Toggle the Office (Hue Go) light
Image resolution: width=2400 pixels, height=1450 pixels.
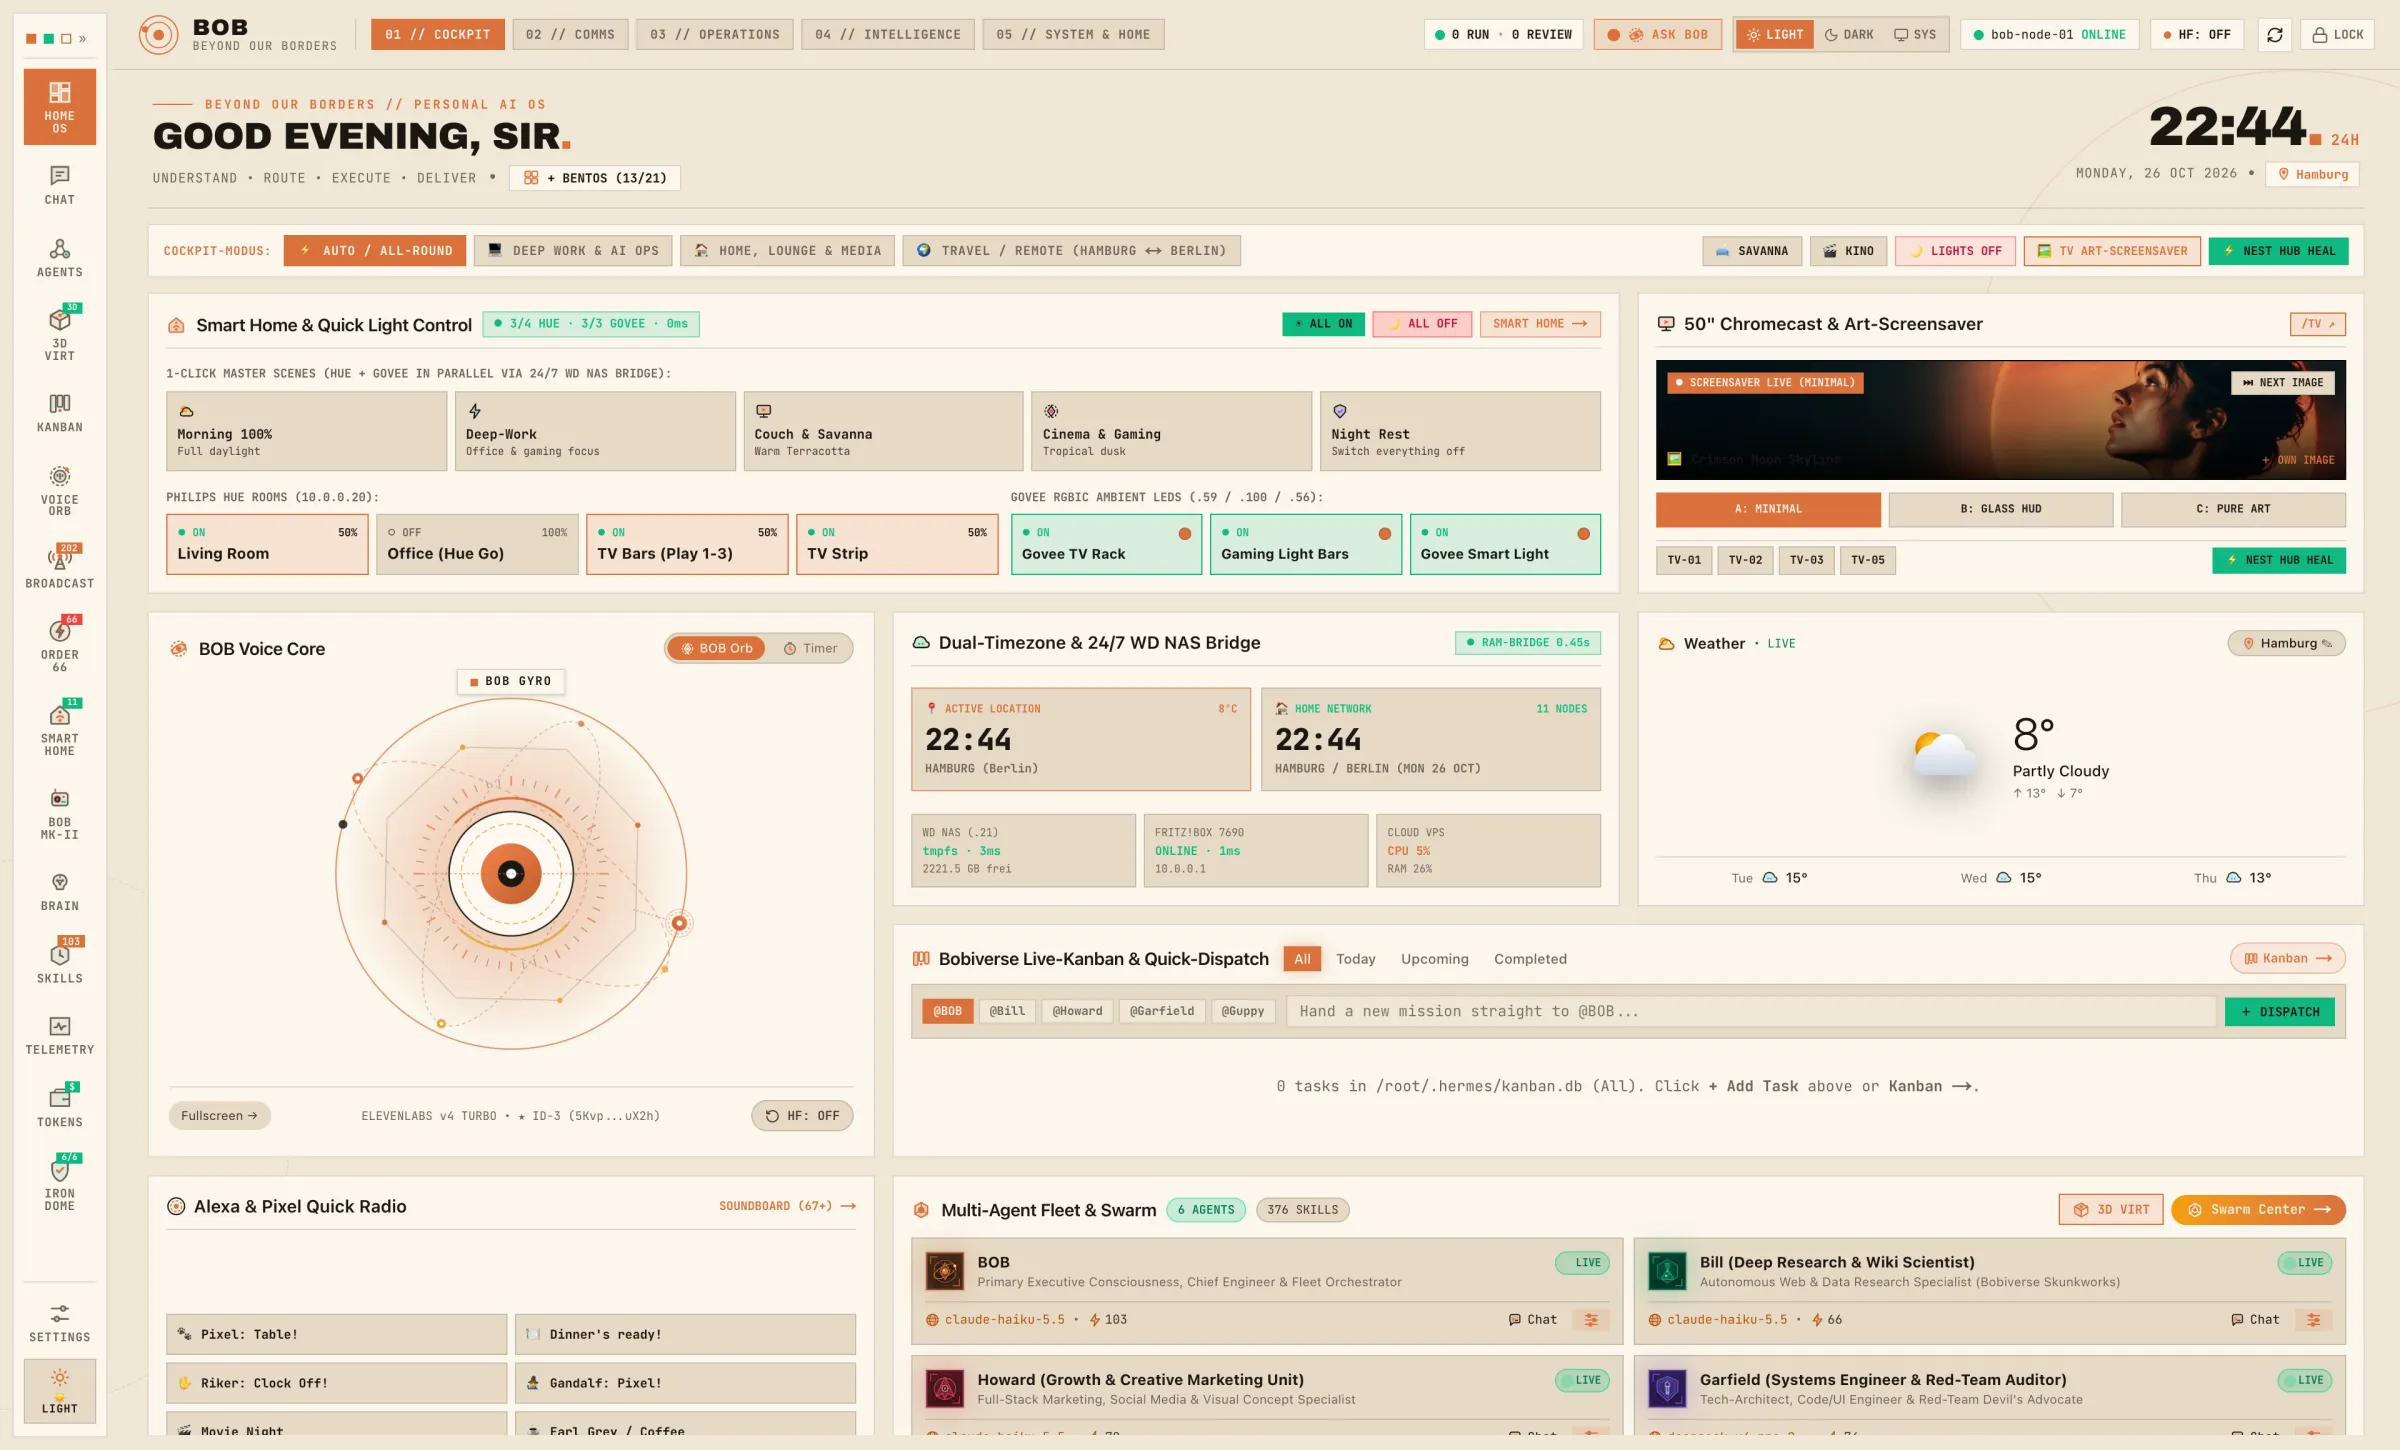[477, 544]
